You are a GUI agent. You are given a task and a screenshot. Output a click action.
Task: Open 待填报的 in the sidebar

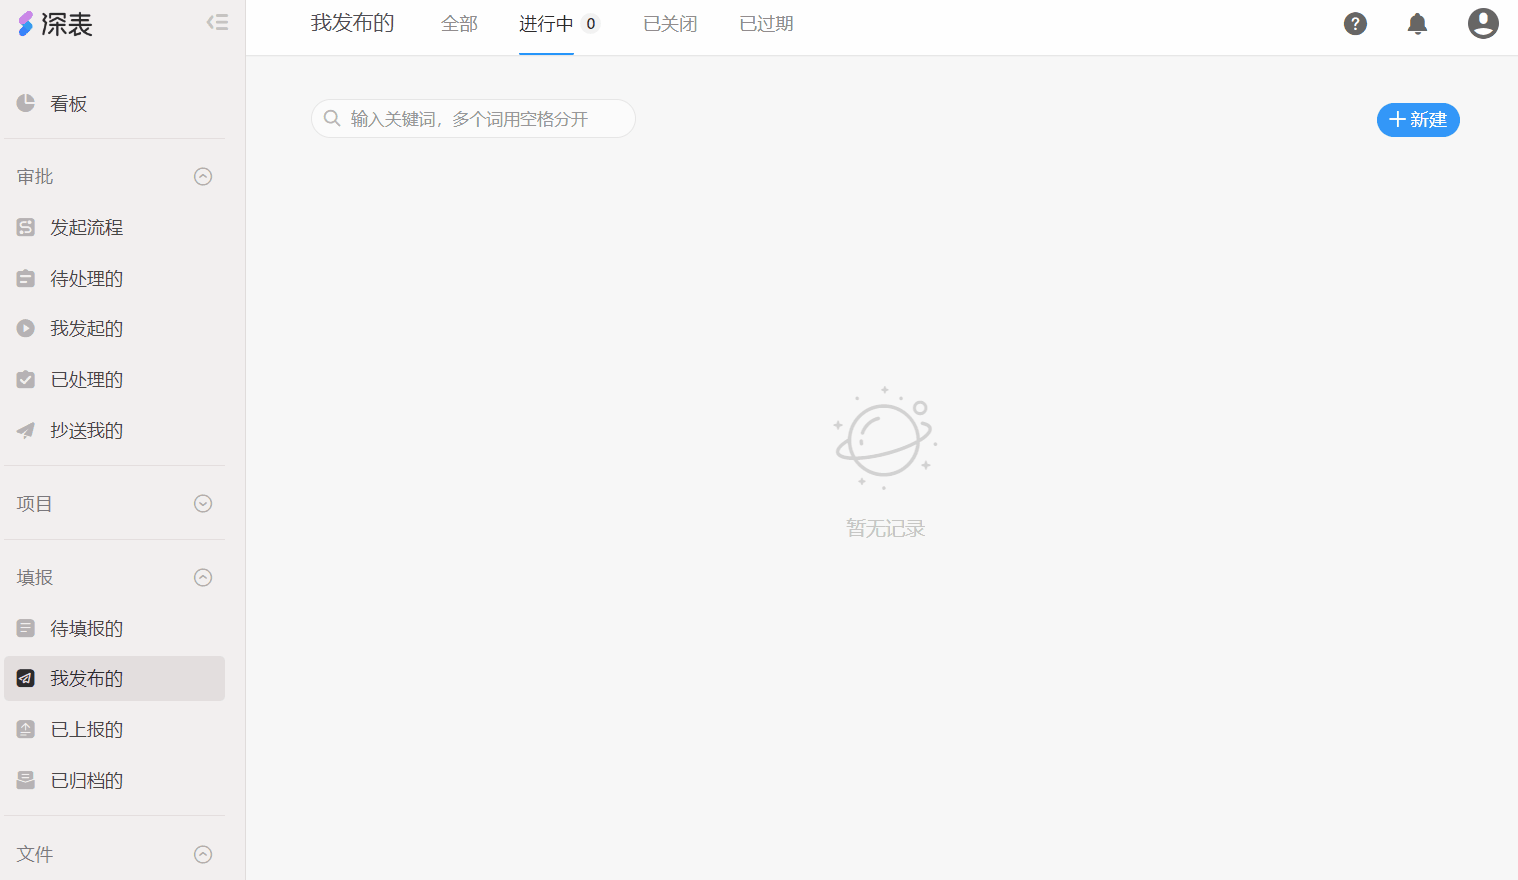[x=86, y=629]
